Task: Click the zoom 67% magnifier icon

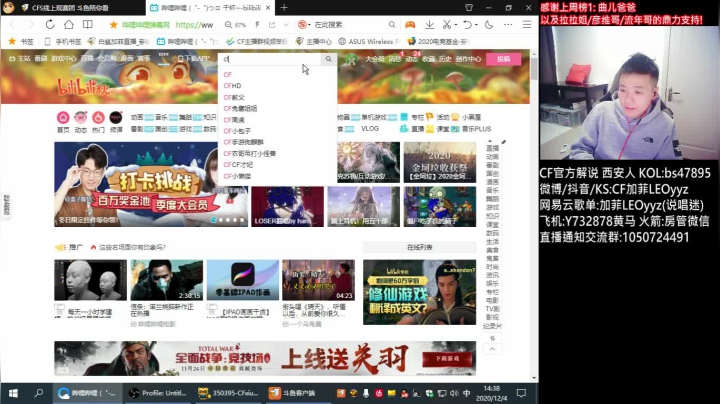Action: click(228, 25)
